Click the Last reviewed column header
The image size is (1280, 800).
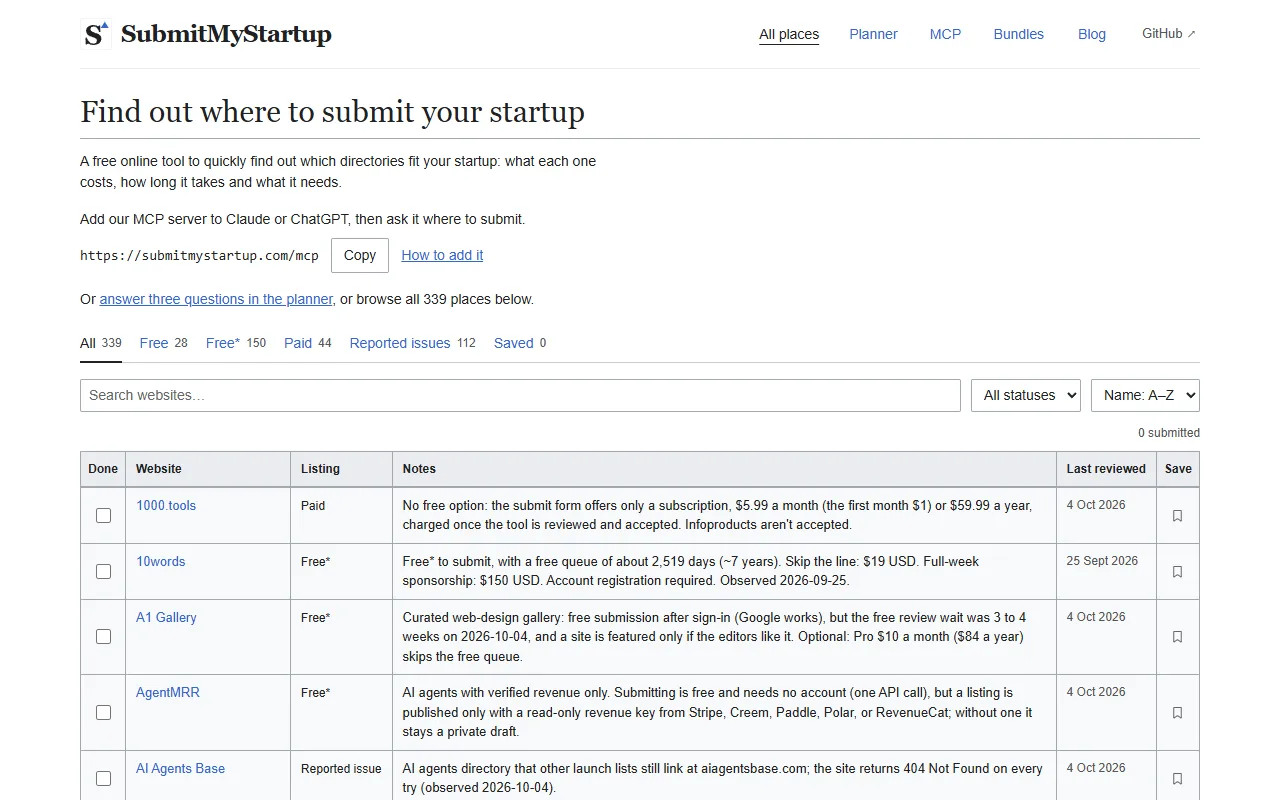click(x=1106, y=469)
